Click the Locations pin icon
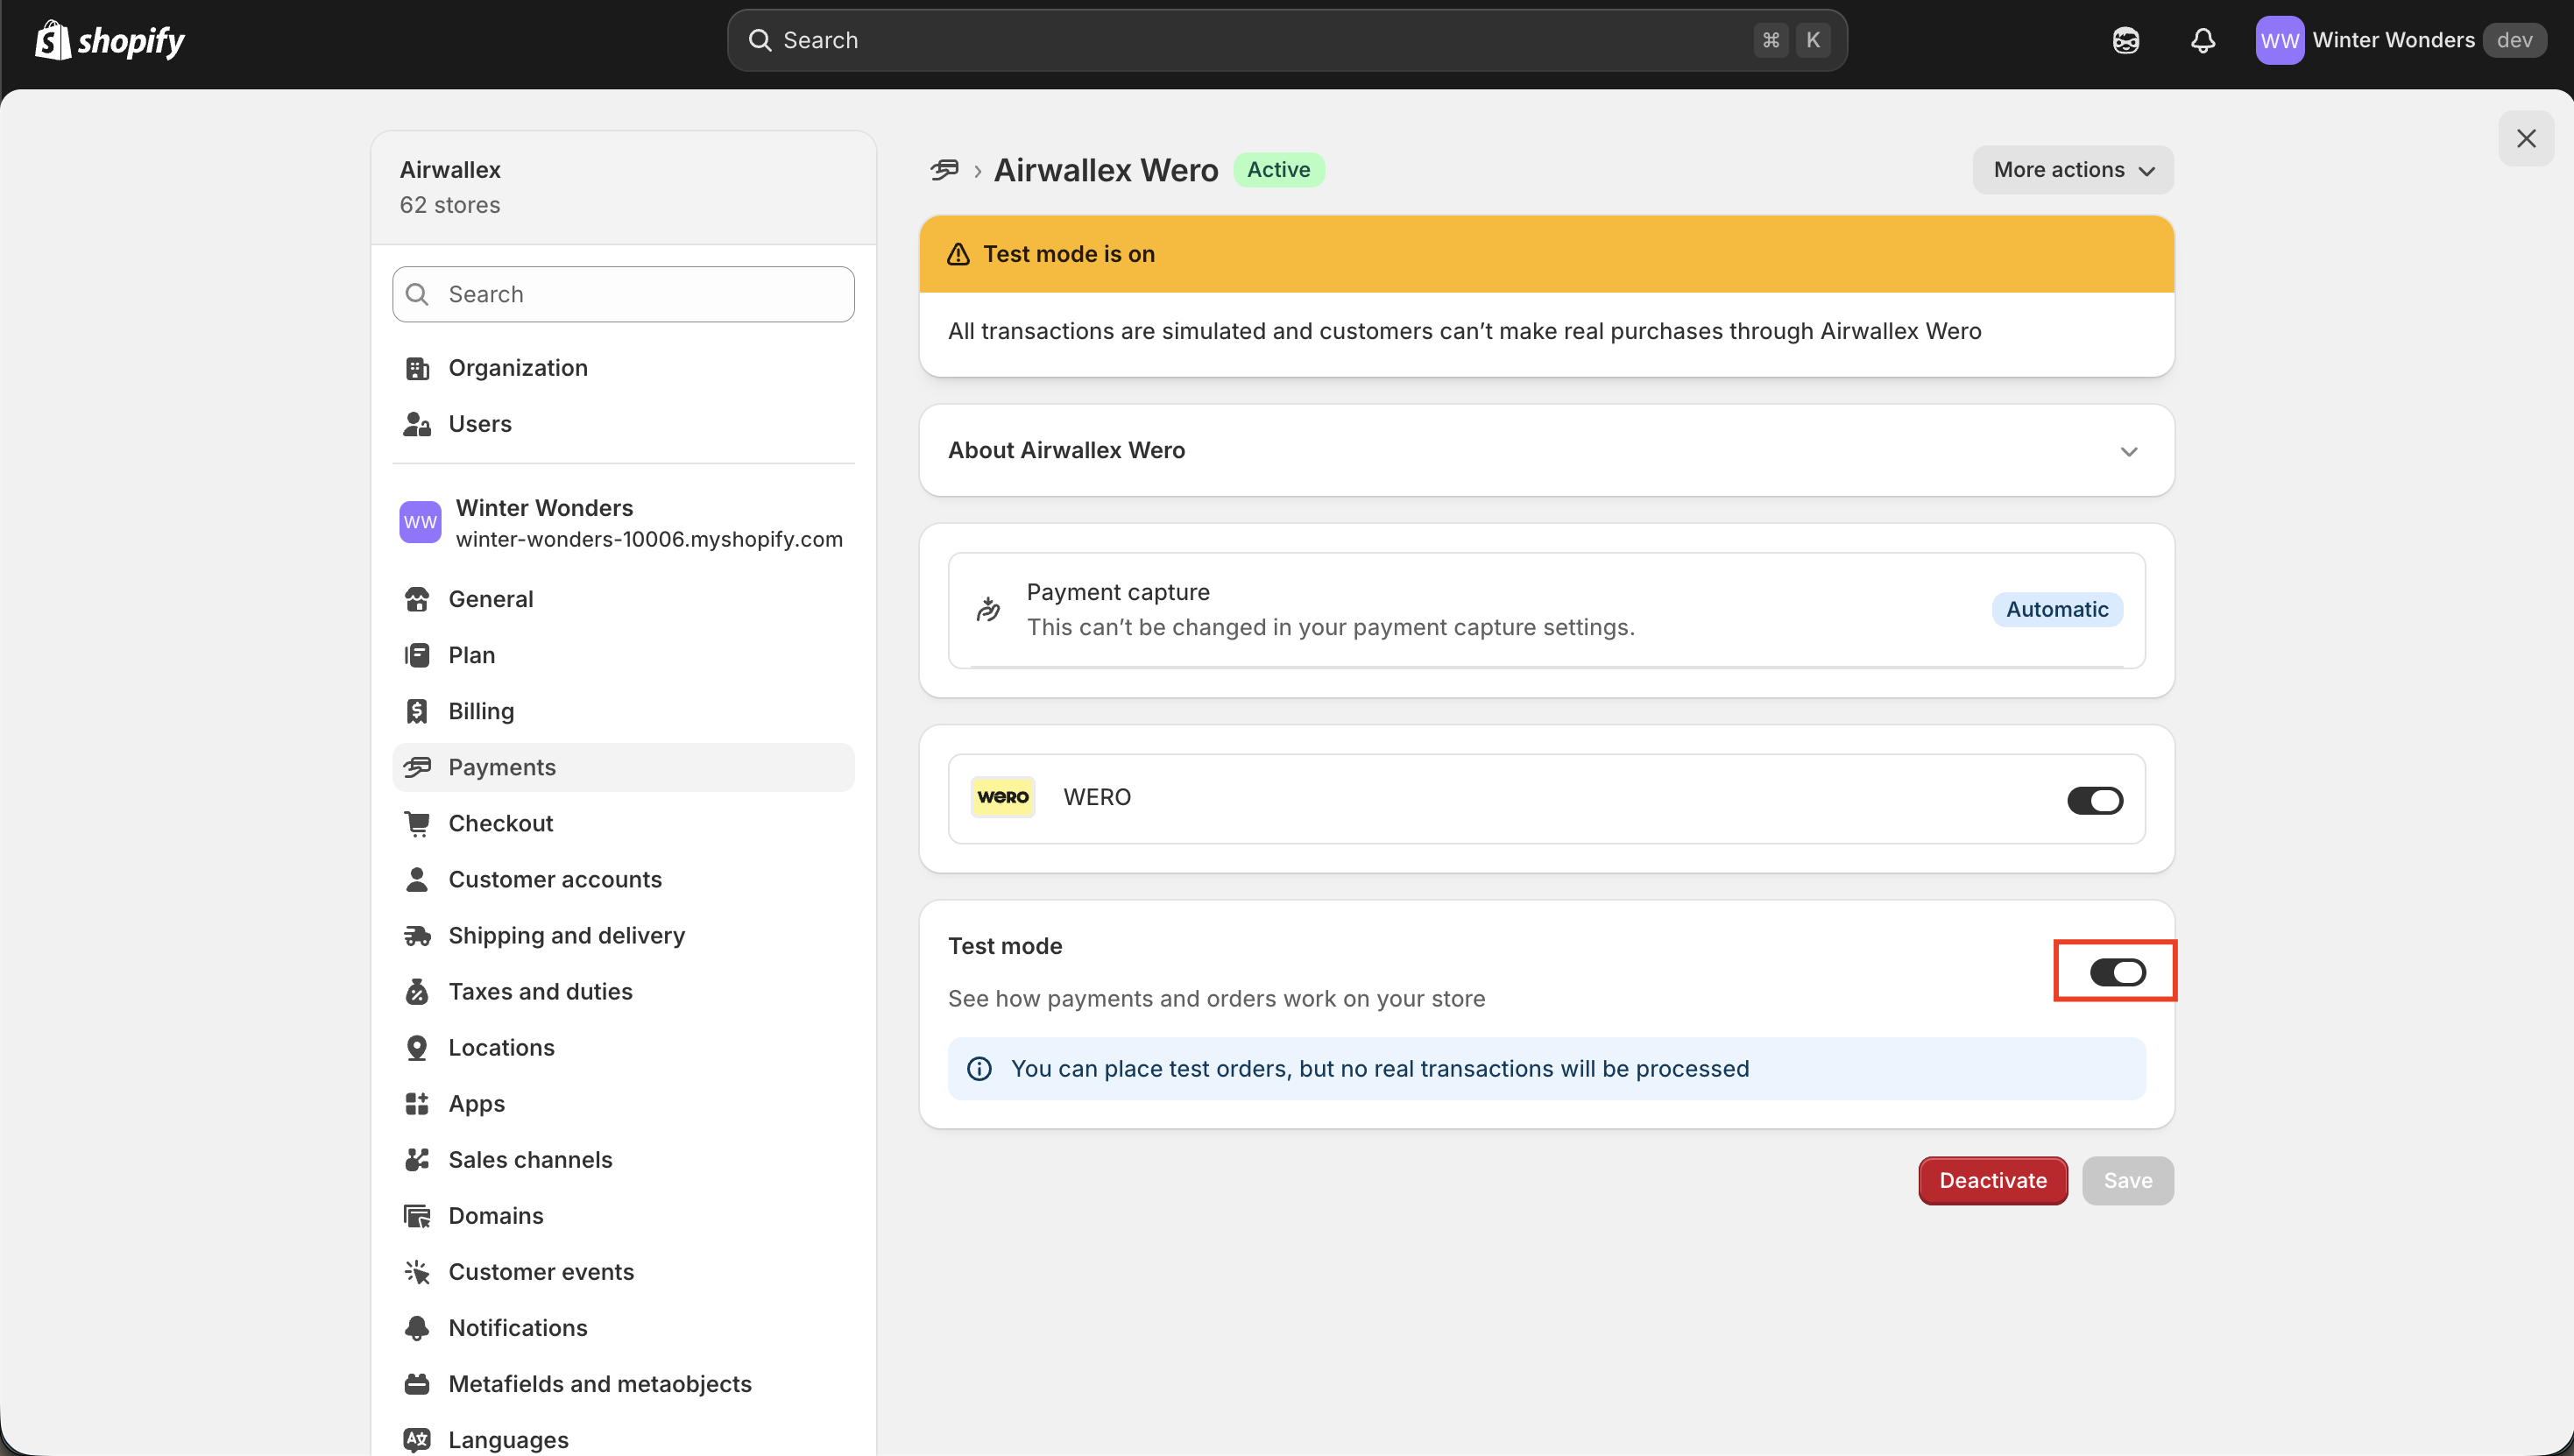Image resolution: width=2574 pixels, height=1456 pixels. click(x=417, y=1047)
